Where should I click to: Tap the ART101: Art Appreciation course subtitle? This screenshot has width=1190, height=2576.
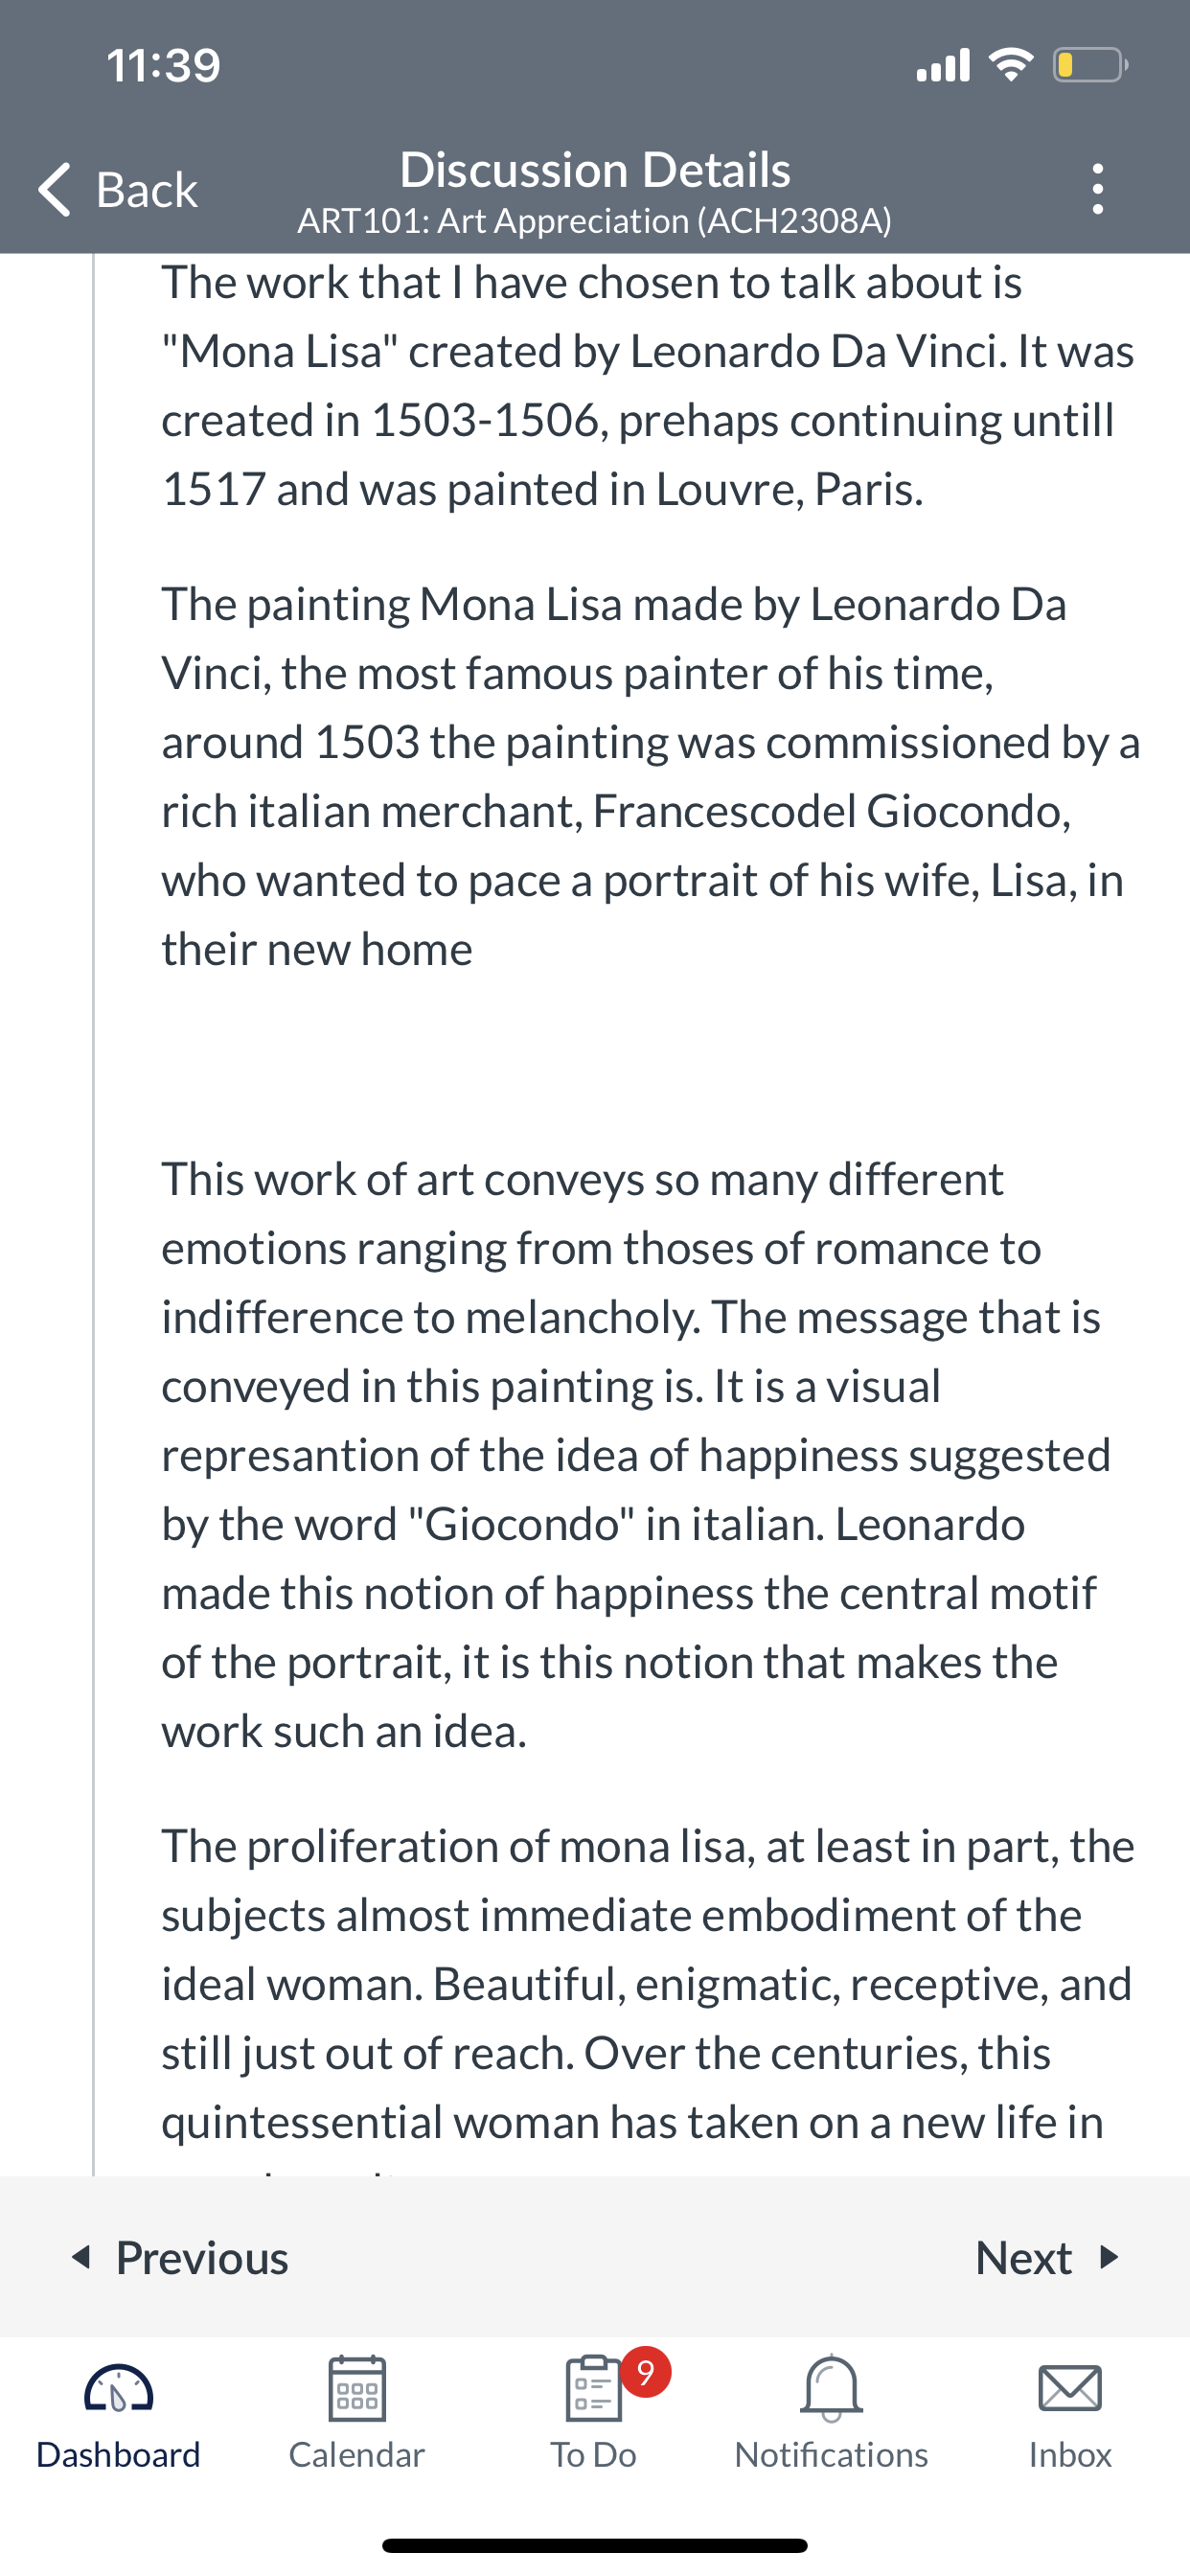pos(594,221)
